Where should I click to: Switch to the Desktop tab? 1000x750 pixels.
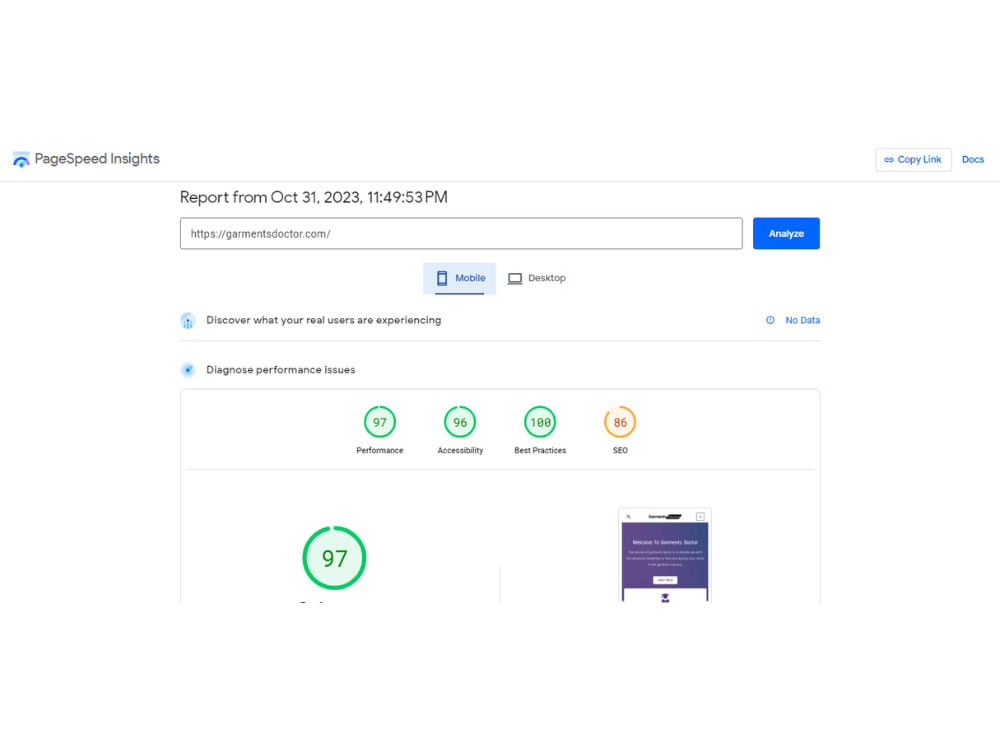click(536, 278)
